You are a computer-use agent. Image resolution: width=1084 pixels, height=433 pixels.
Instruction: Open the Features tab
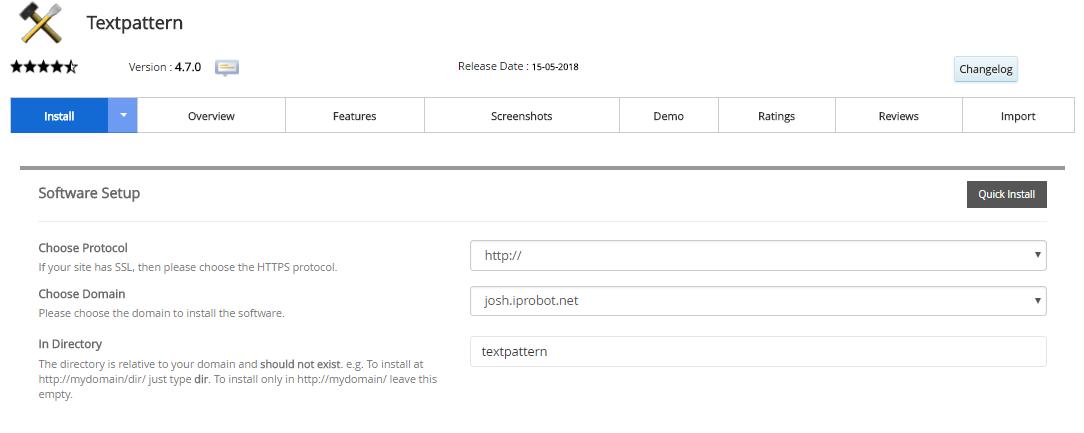[x=355, y=116]
